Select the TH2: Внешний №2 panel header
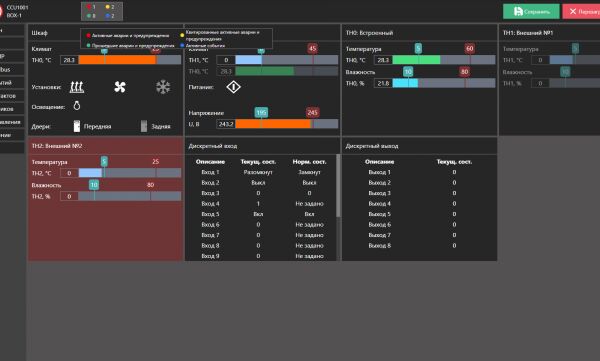 click(x=105, y=146)
